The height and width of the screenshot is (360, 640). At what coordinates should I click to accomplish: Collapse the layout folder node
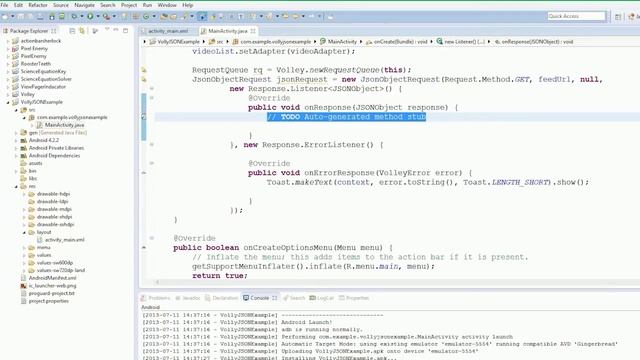pyautogui.click(x=24, y=232)
